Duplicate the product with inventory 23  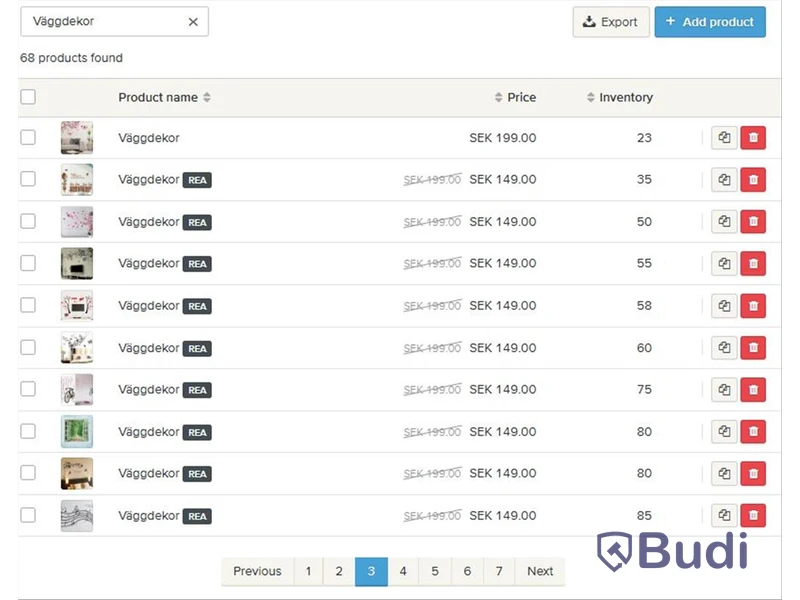[x=724, y=138]
